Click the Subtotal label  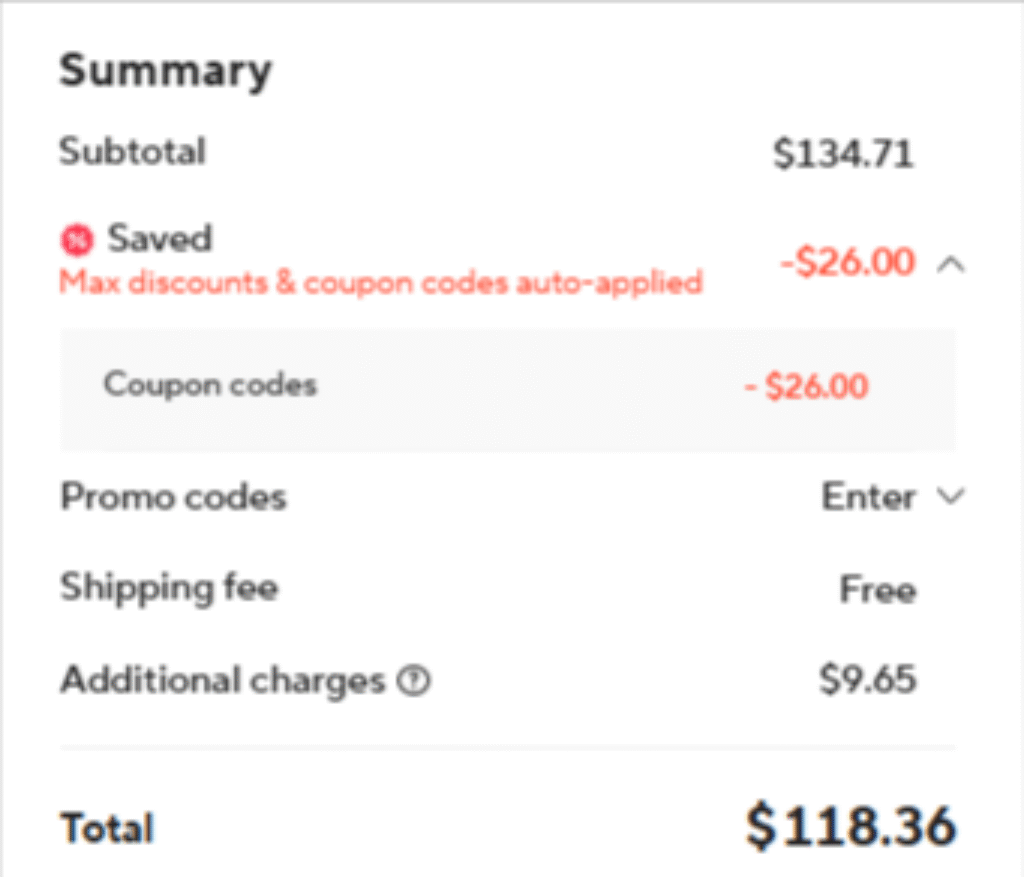pos(132,153)
